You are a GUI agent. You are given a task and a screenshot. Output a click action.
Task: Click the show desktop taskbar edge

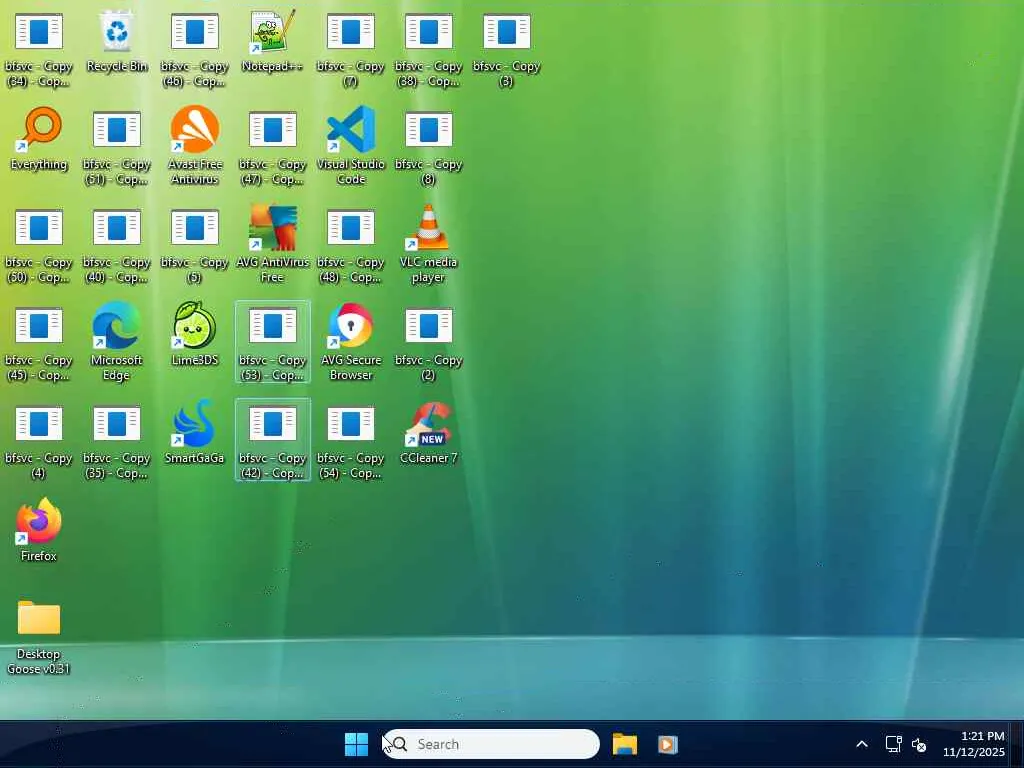[x=1019, y=744]
